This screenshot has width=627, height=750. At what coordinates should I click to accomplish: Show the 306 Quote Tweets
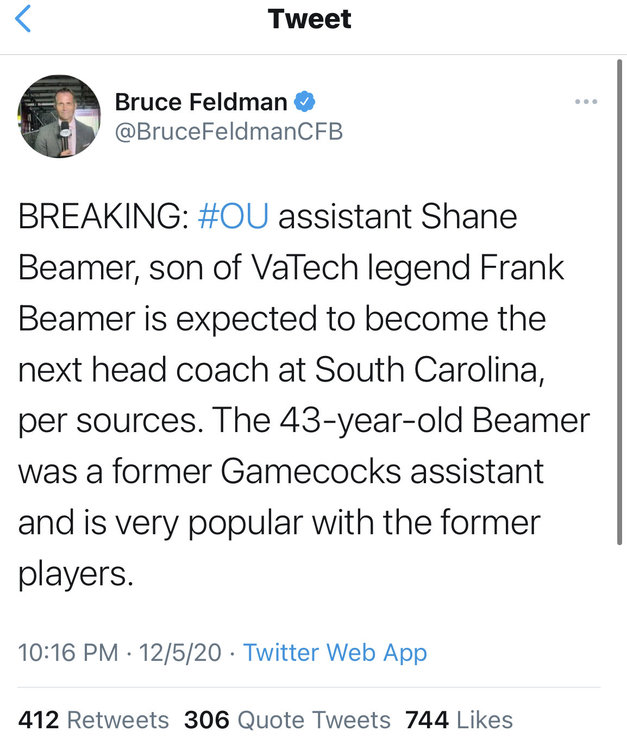(287, 719)
